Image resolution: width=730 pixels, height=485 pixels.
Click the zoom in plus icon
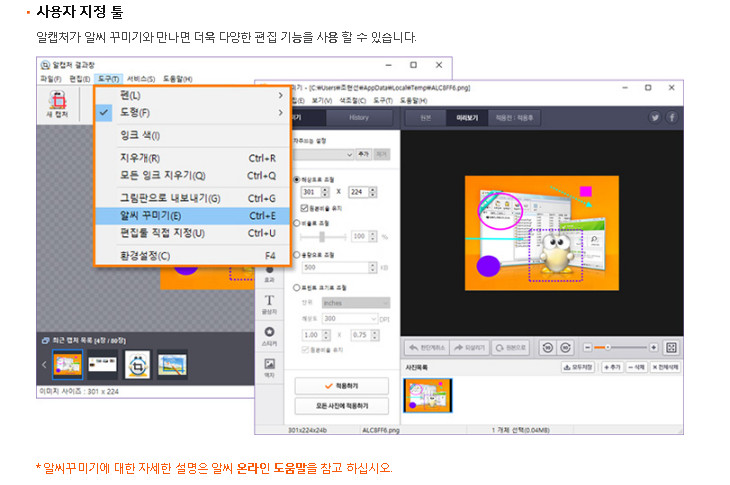[653, 348]
